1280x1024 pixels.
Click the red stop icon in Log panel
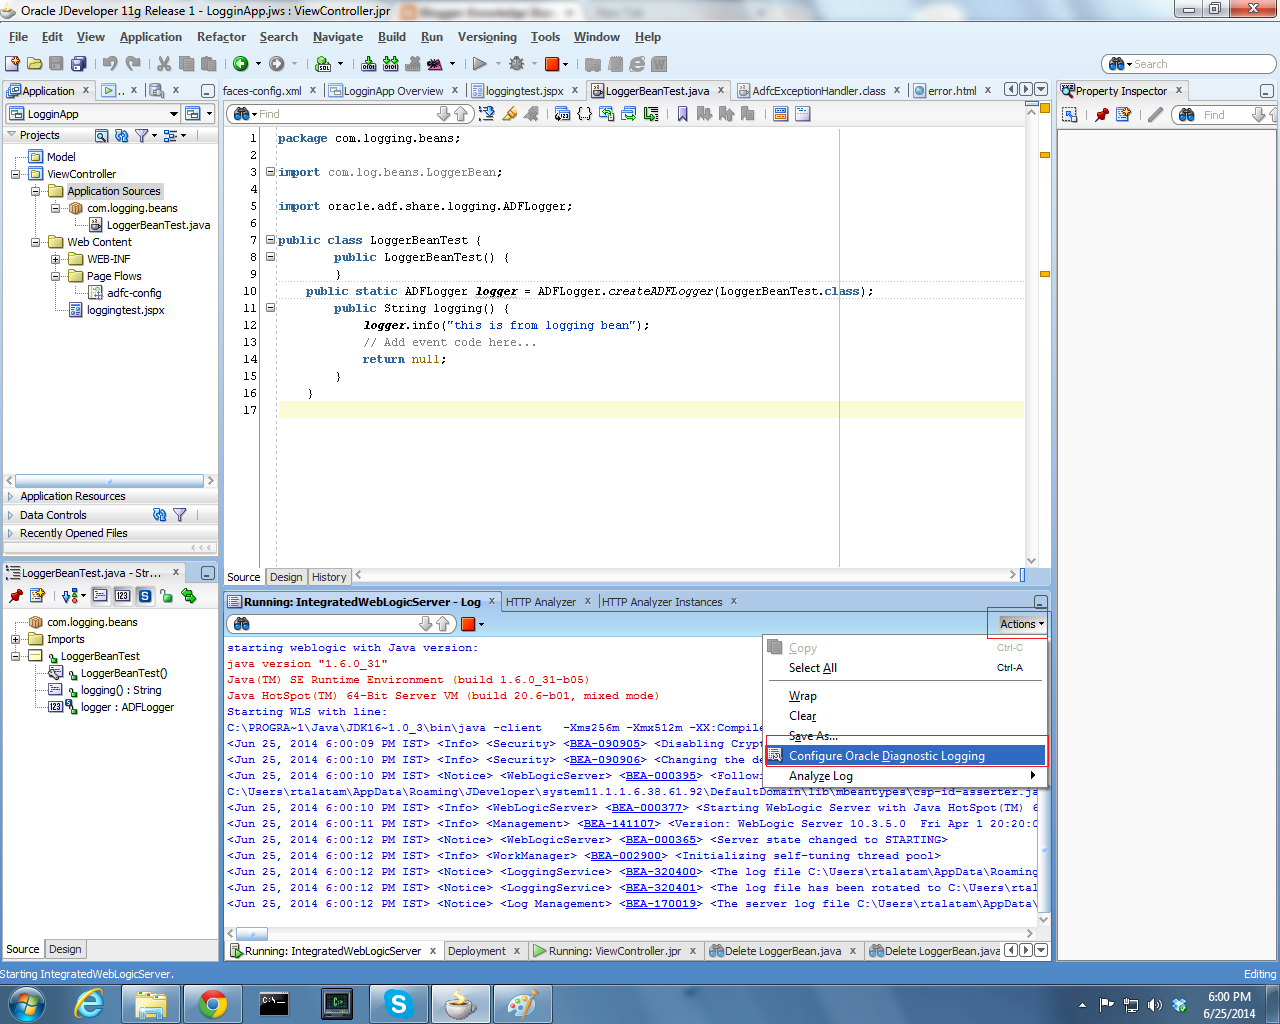[x=468, y=624]
